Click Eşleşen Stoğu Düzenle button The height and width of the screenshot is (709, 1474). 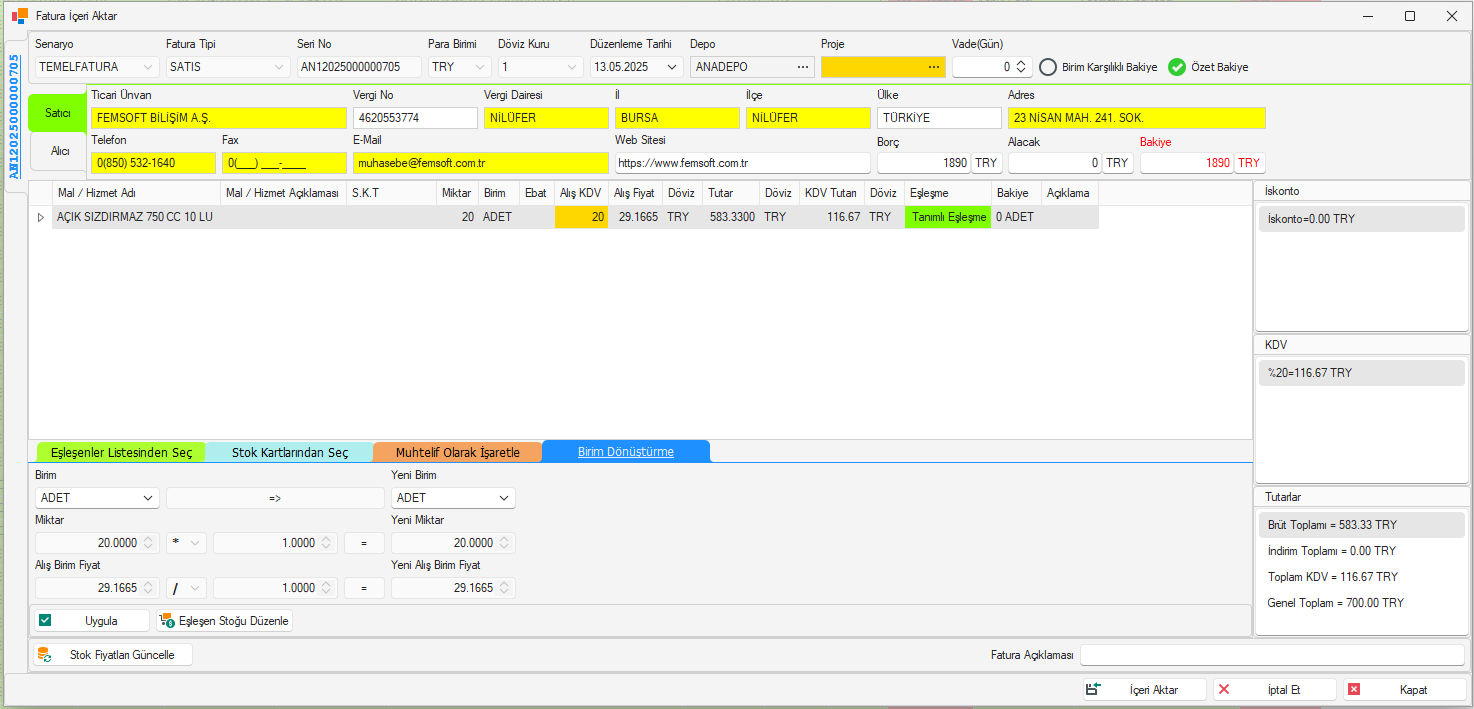pos(225,621)
